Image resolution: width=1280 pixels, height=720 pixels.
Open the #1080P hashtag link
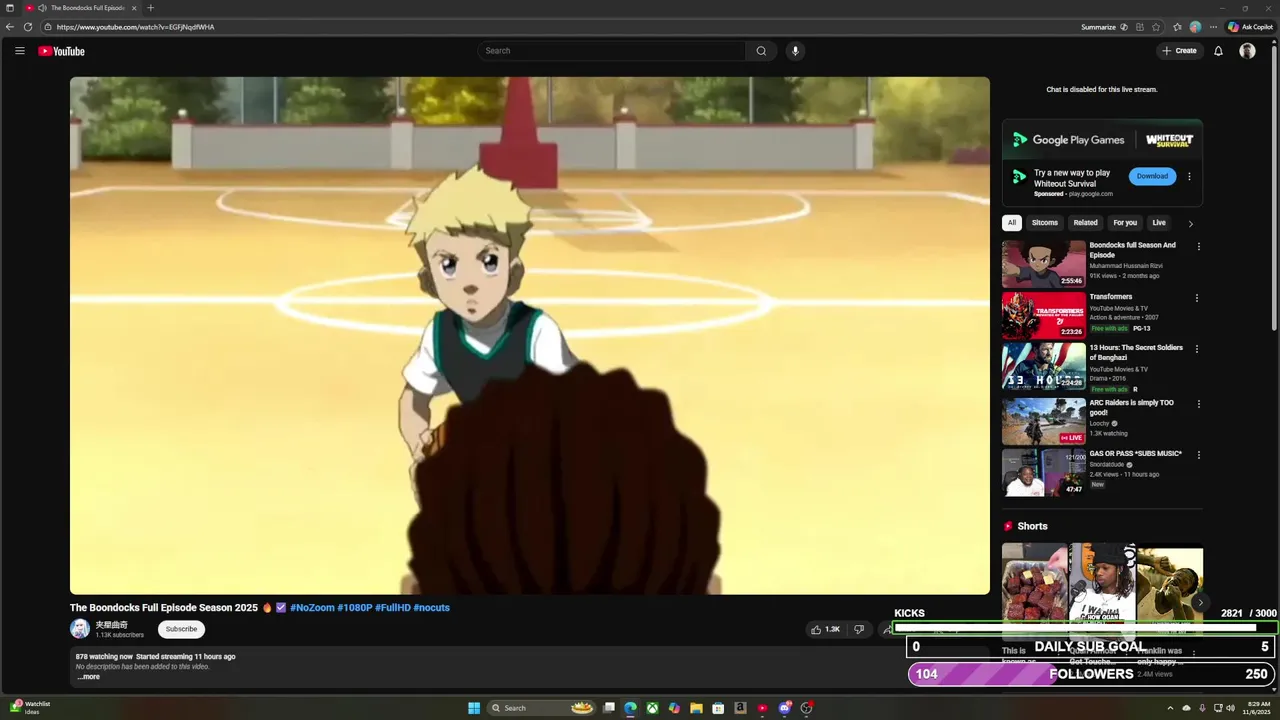354,608
